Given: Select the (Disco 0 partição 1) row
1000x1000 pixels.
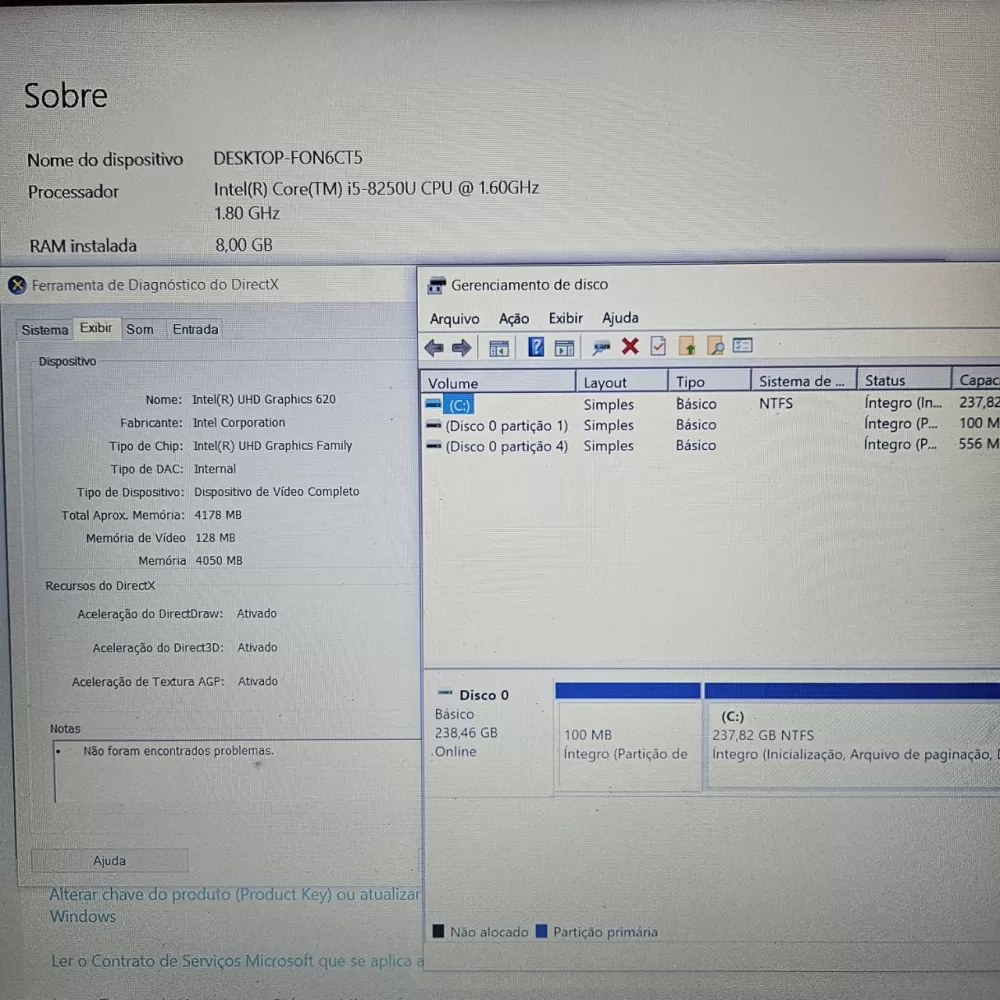Looking at the screenshot, I should pyautogui.click(x=711, y=425).
